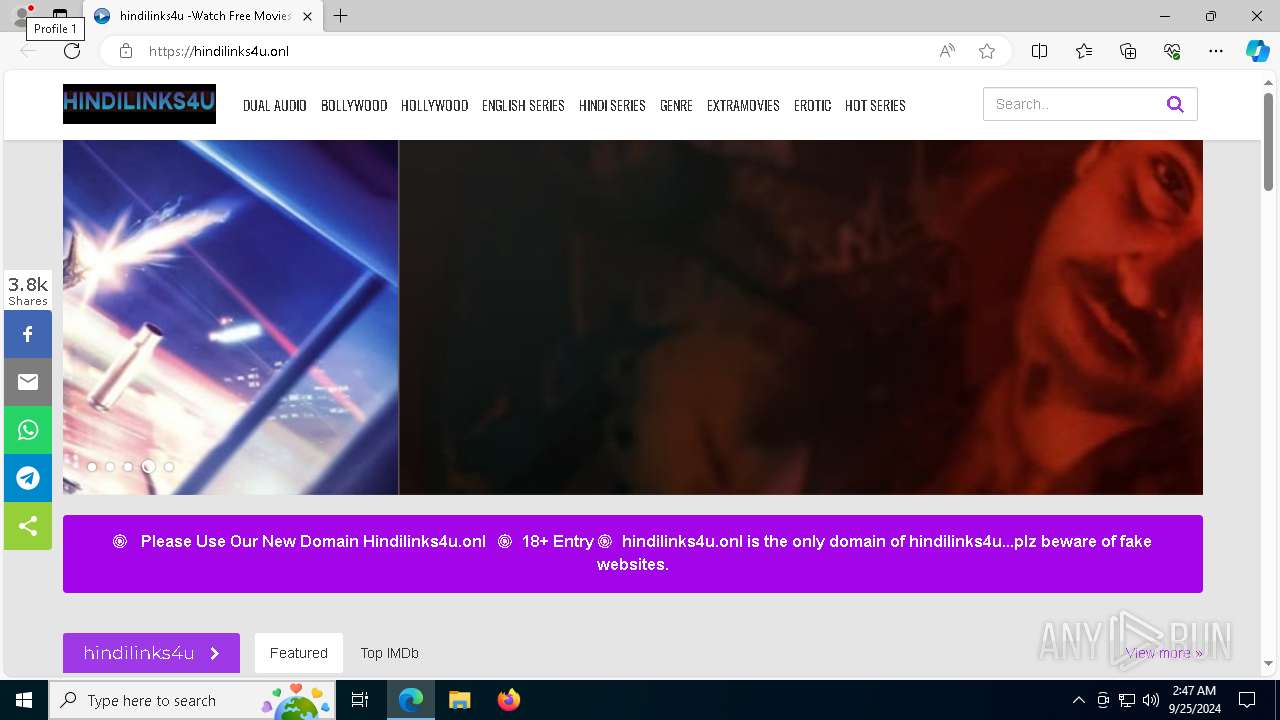Click the address bar URL
The image size is (1280, 720).
tap(219, 51)
